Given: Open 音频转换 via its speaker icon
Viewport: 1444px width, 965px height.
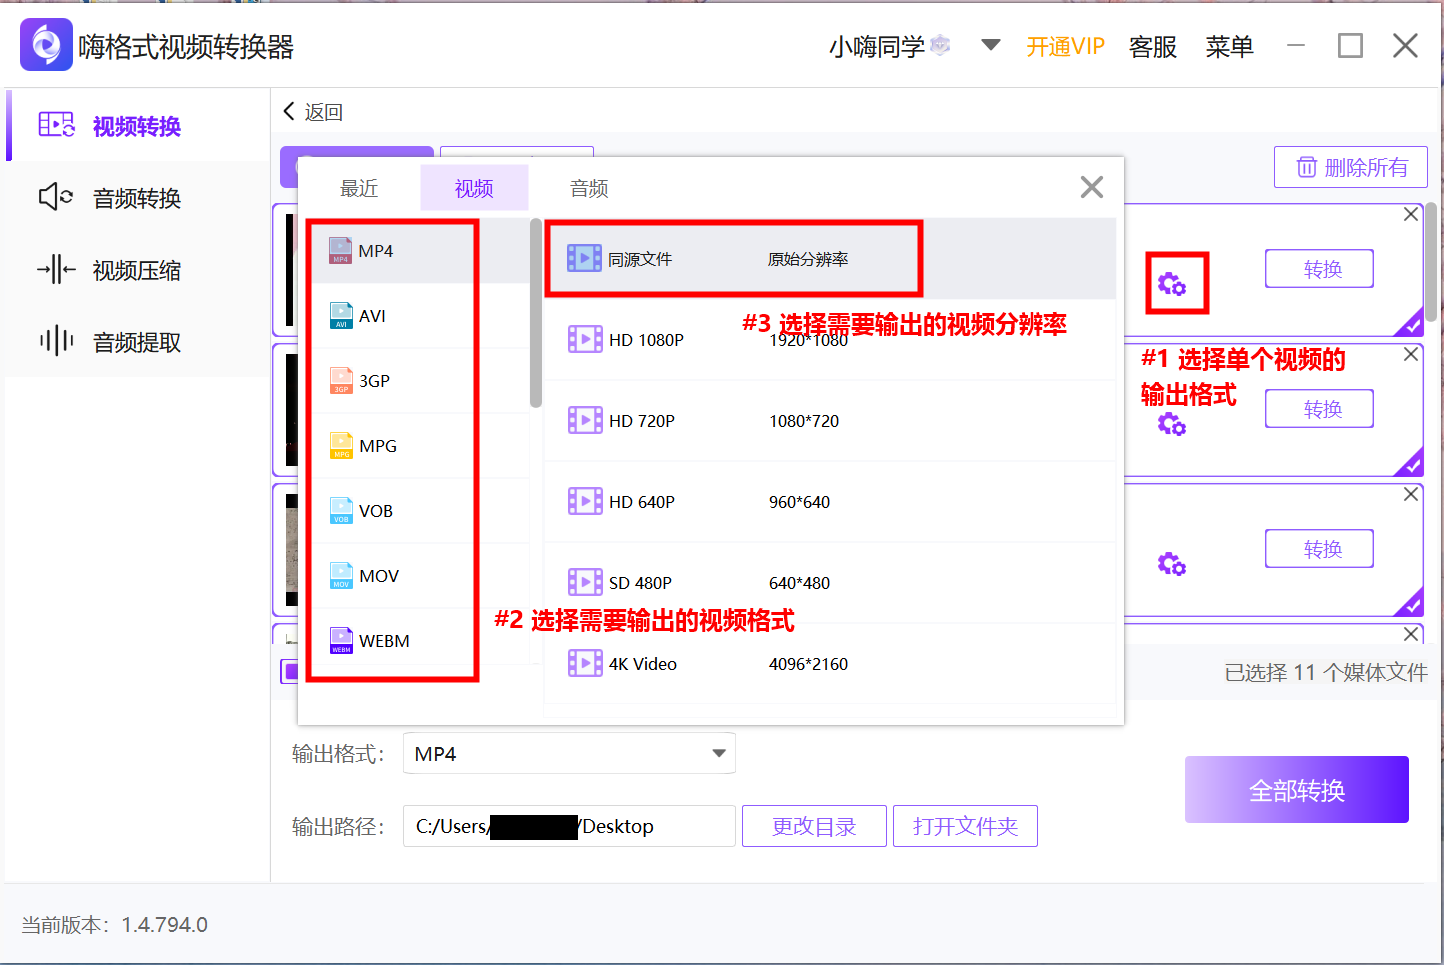Looking at the screenshot, I should click(x=56, y=197).
